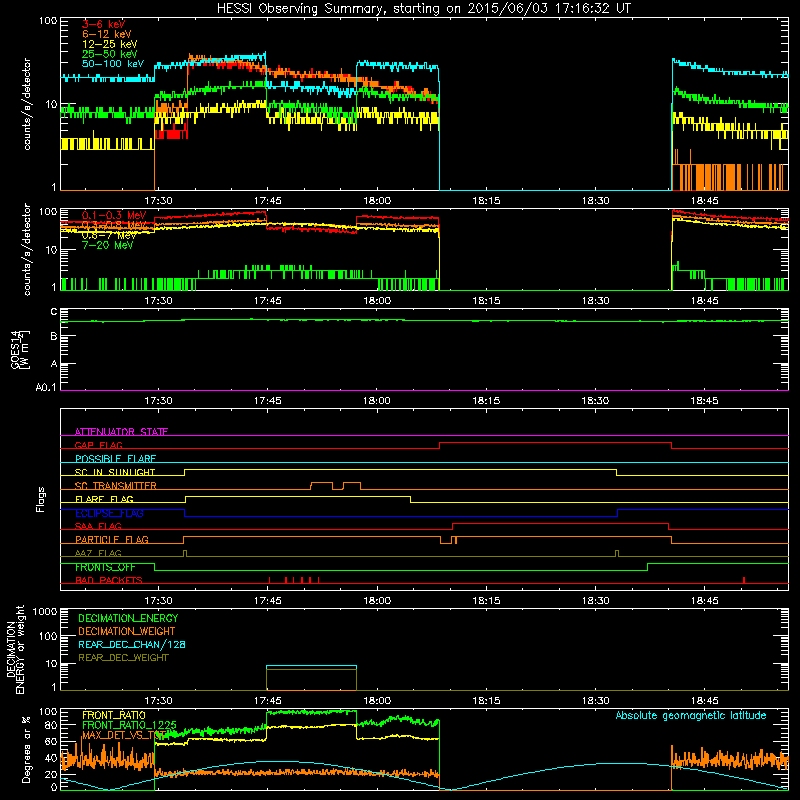Select the 'SAA_FLAG' flag label
Screen dimensions: 800x800
click(x=98, y=526)
